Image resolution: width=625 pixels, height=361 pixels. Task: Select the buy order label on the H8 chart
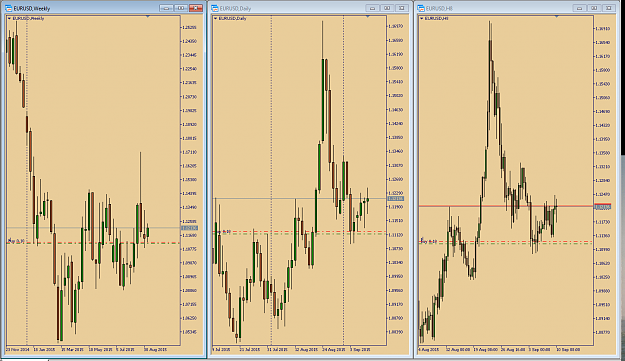pos(429,241)
